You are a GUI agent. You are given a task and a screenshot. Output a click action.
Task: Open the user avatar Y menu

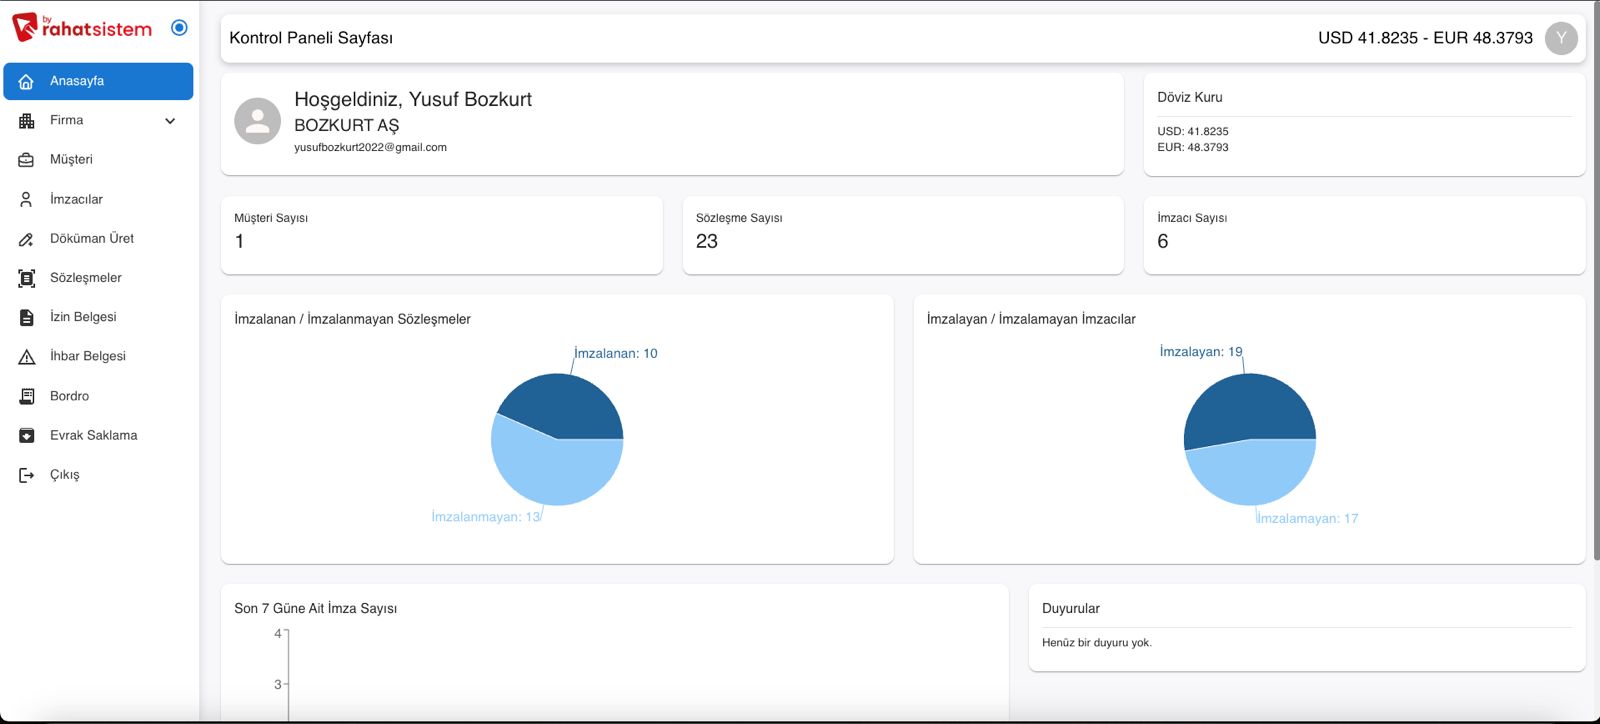1560,38
